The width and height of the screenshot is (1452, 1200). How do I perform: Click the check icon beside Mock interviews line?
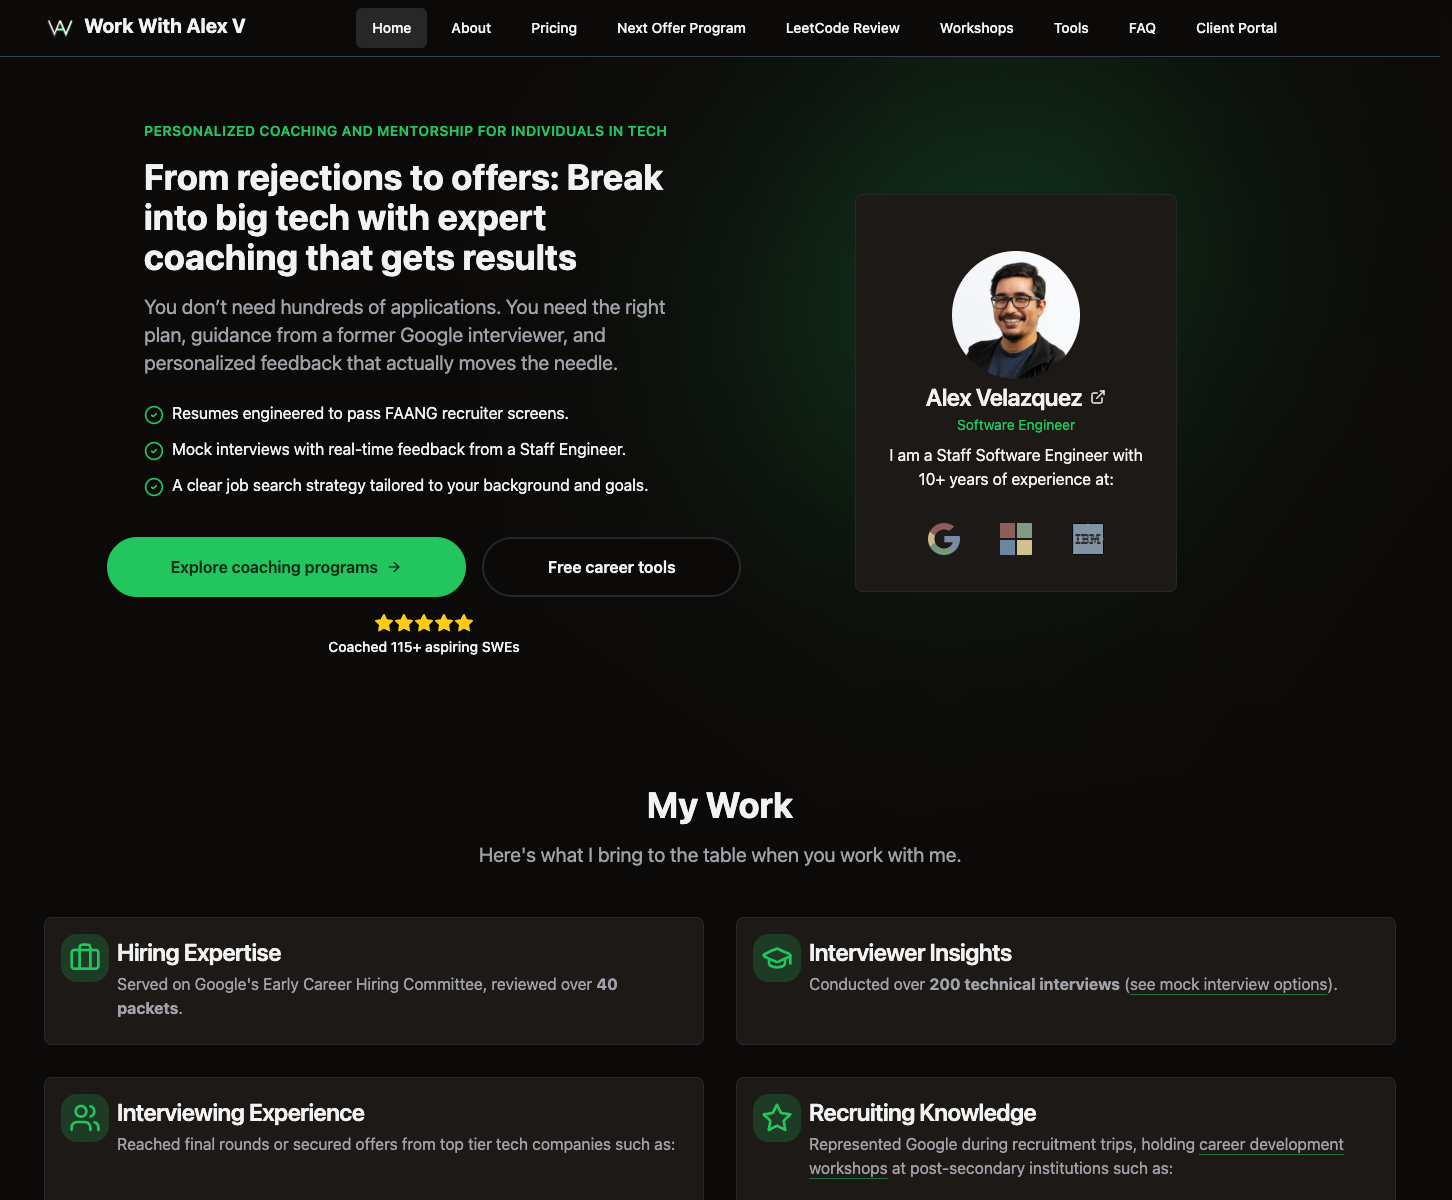pyautogui.click(x=154, y=451)
